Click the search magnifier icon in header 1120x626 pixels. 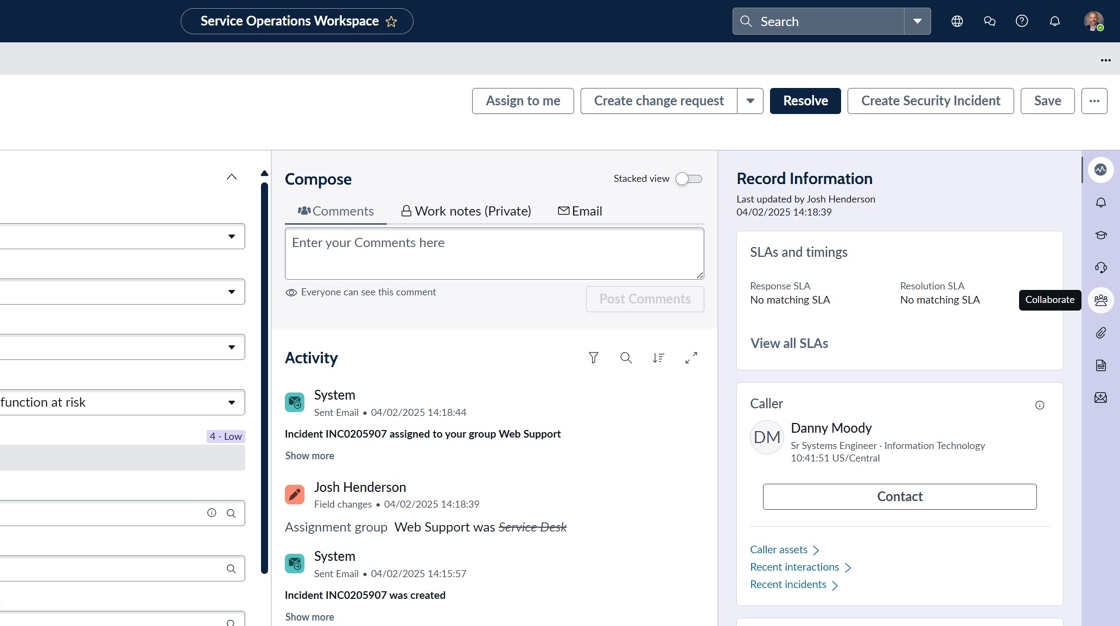[x=746, y=21]
